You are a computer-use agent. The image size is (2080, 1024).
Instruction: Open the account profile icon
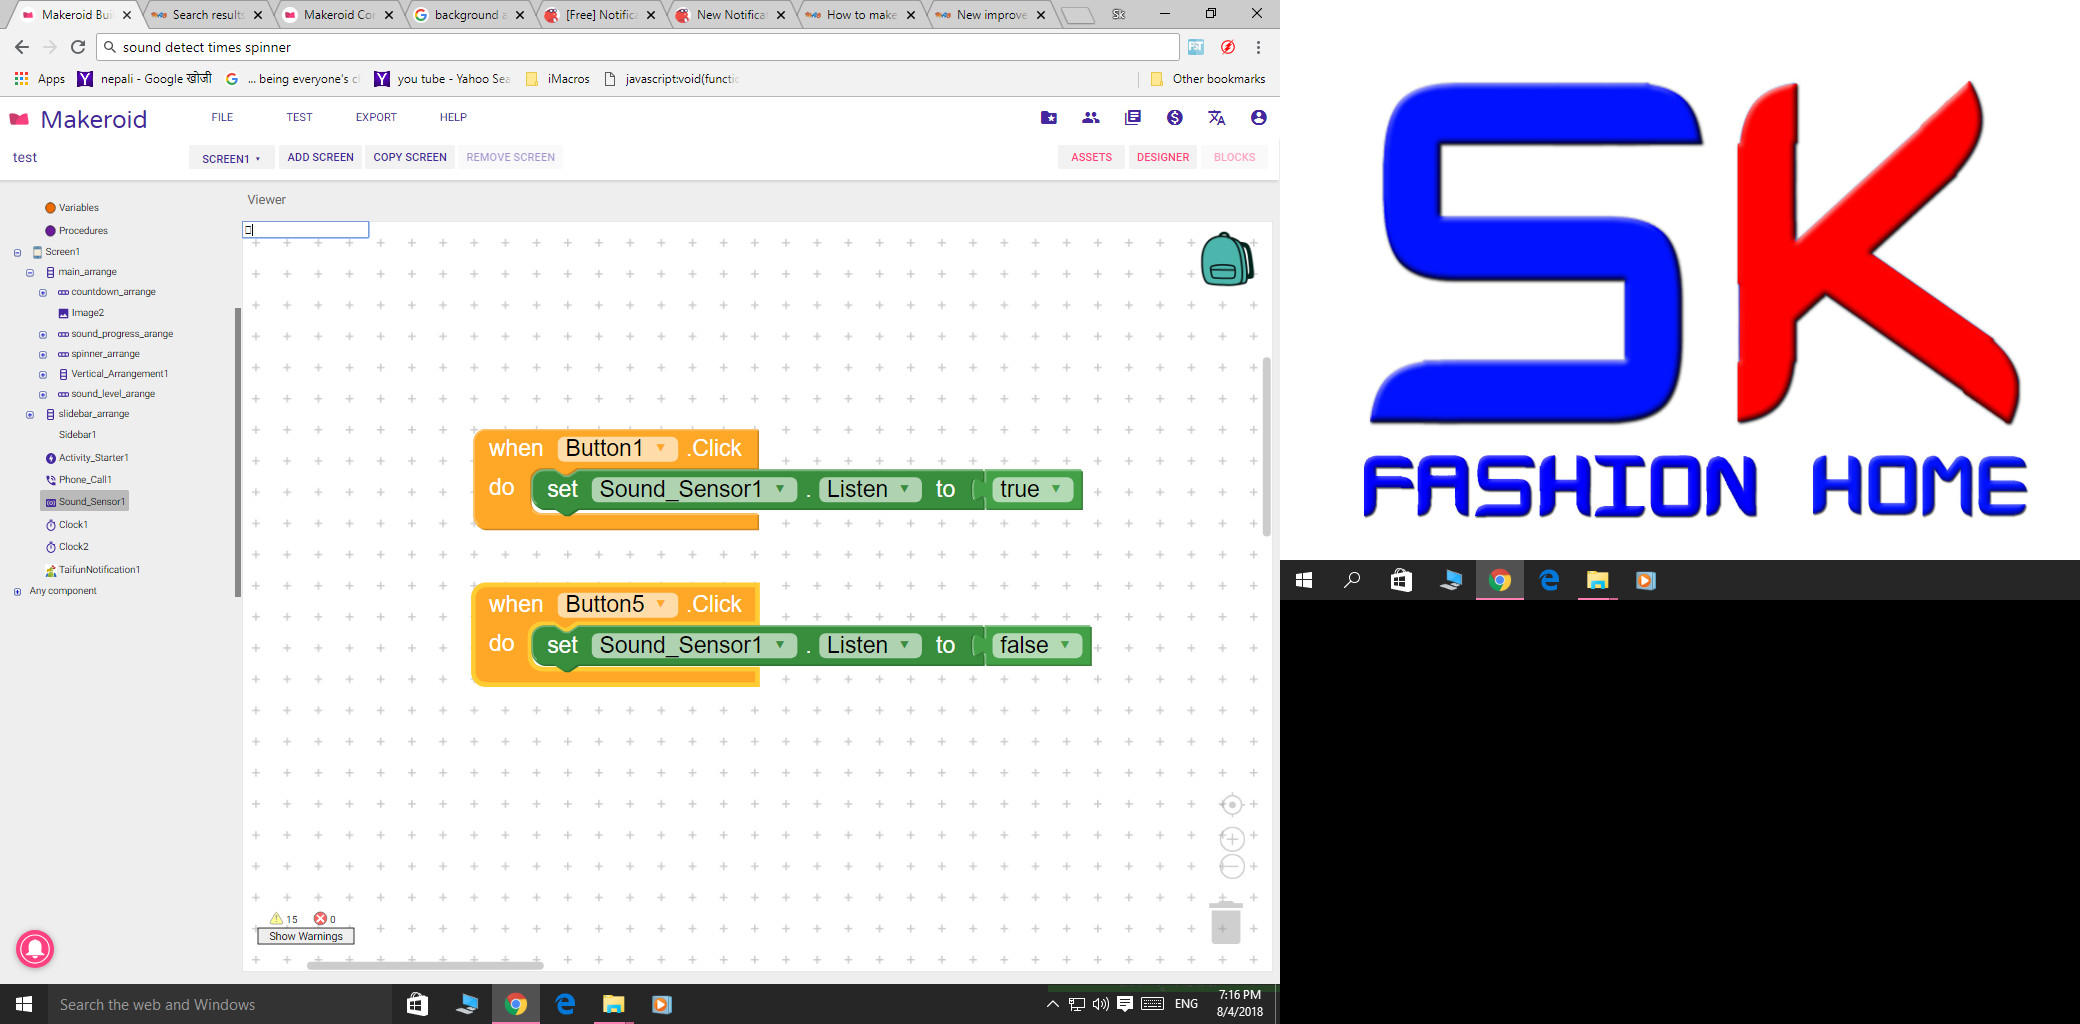(1259, 118)
